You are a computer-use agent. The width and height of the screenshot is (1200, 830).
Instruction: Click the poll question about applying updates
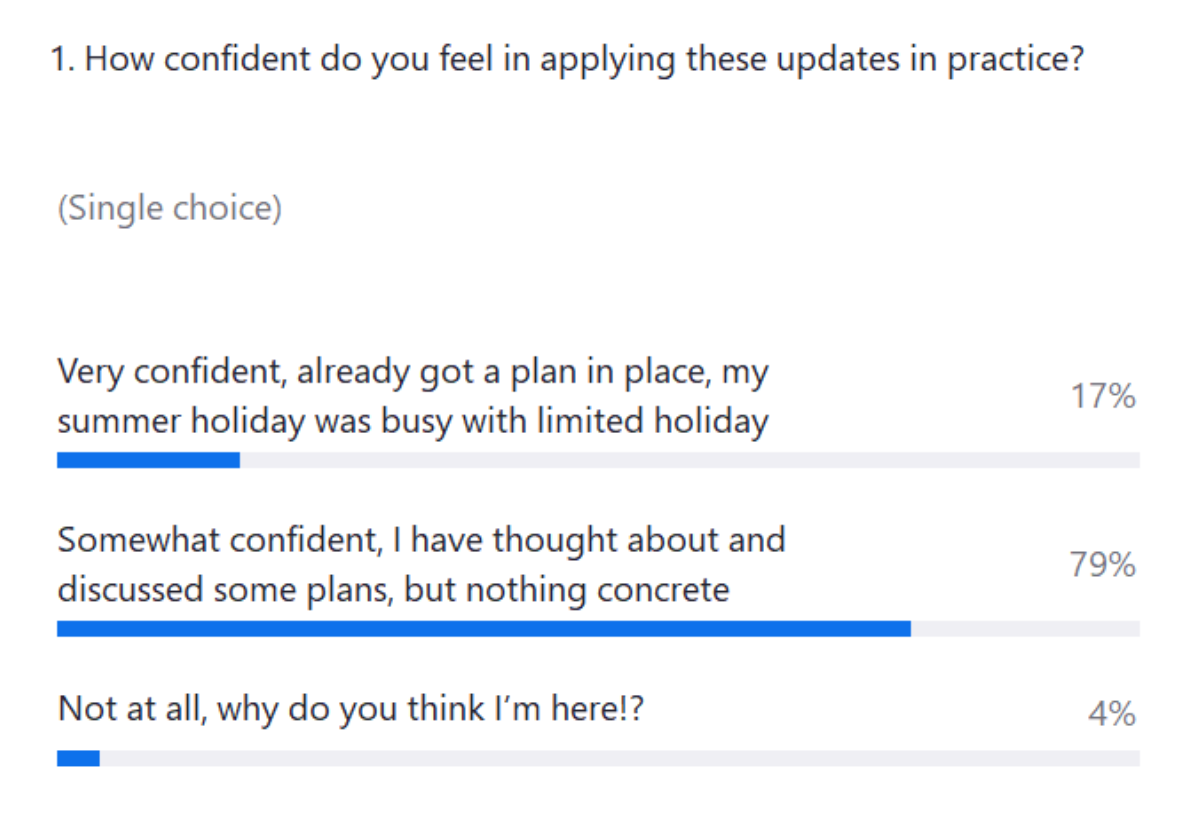(x=567, y=60)
